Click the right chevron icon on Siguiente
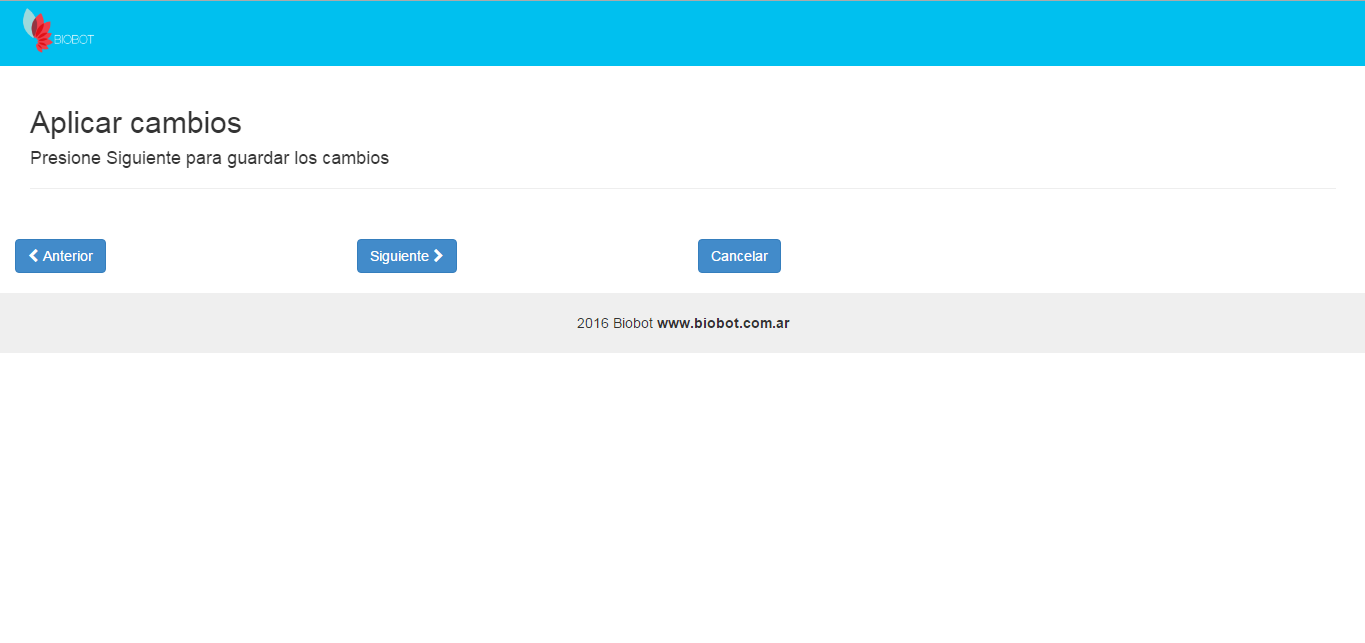Viewport: 1365px width, 643px height. [x=438, y=256]
